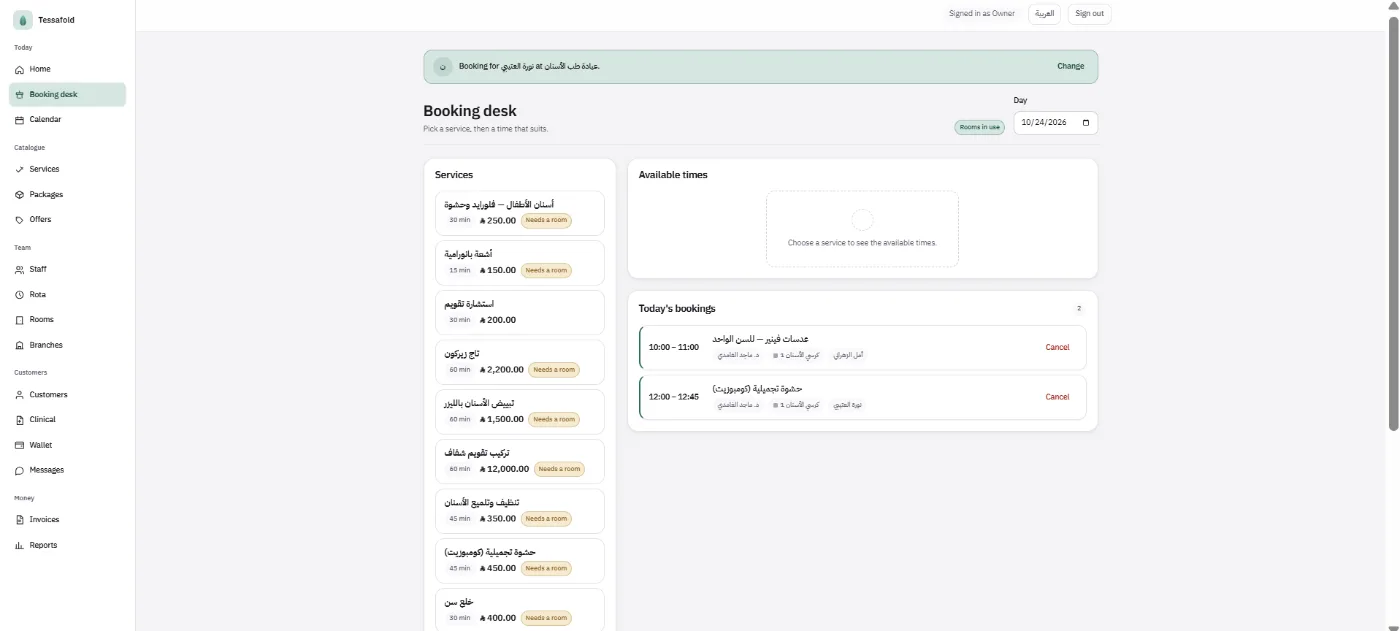Image resolution: width=1400 pixels, height=631 pixels.
Task: Pick the تركيب تقويم شفاف service
Action: (x=520, y=462)
